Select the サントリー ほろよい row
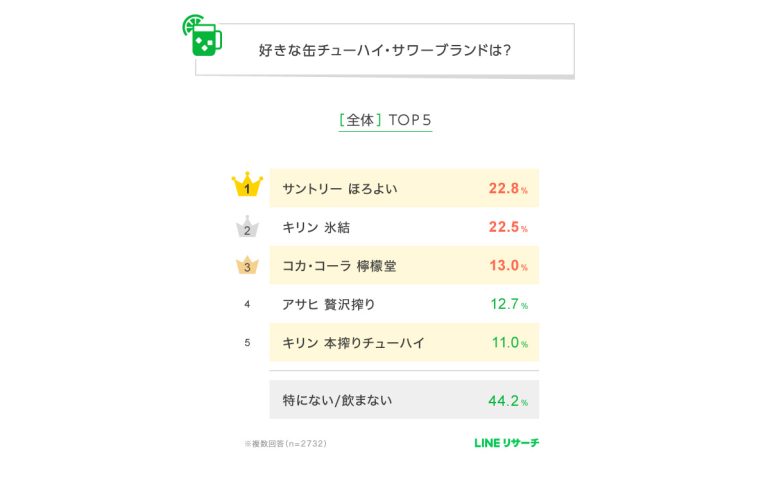The height and width of the screenshot is (479, 770). point(404,188)
